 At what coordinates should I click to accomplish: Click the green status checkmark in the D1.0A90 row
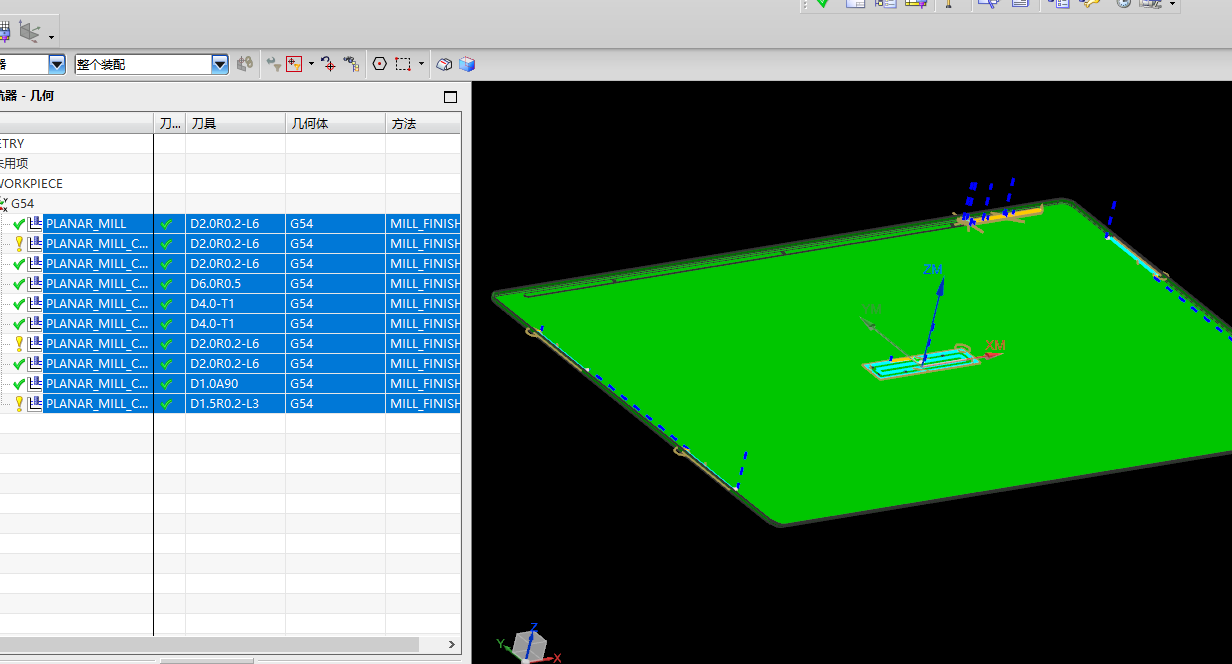coord(19,384)
